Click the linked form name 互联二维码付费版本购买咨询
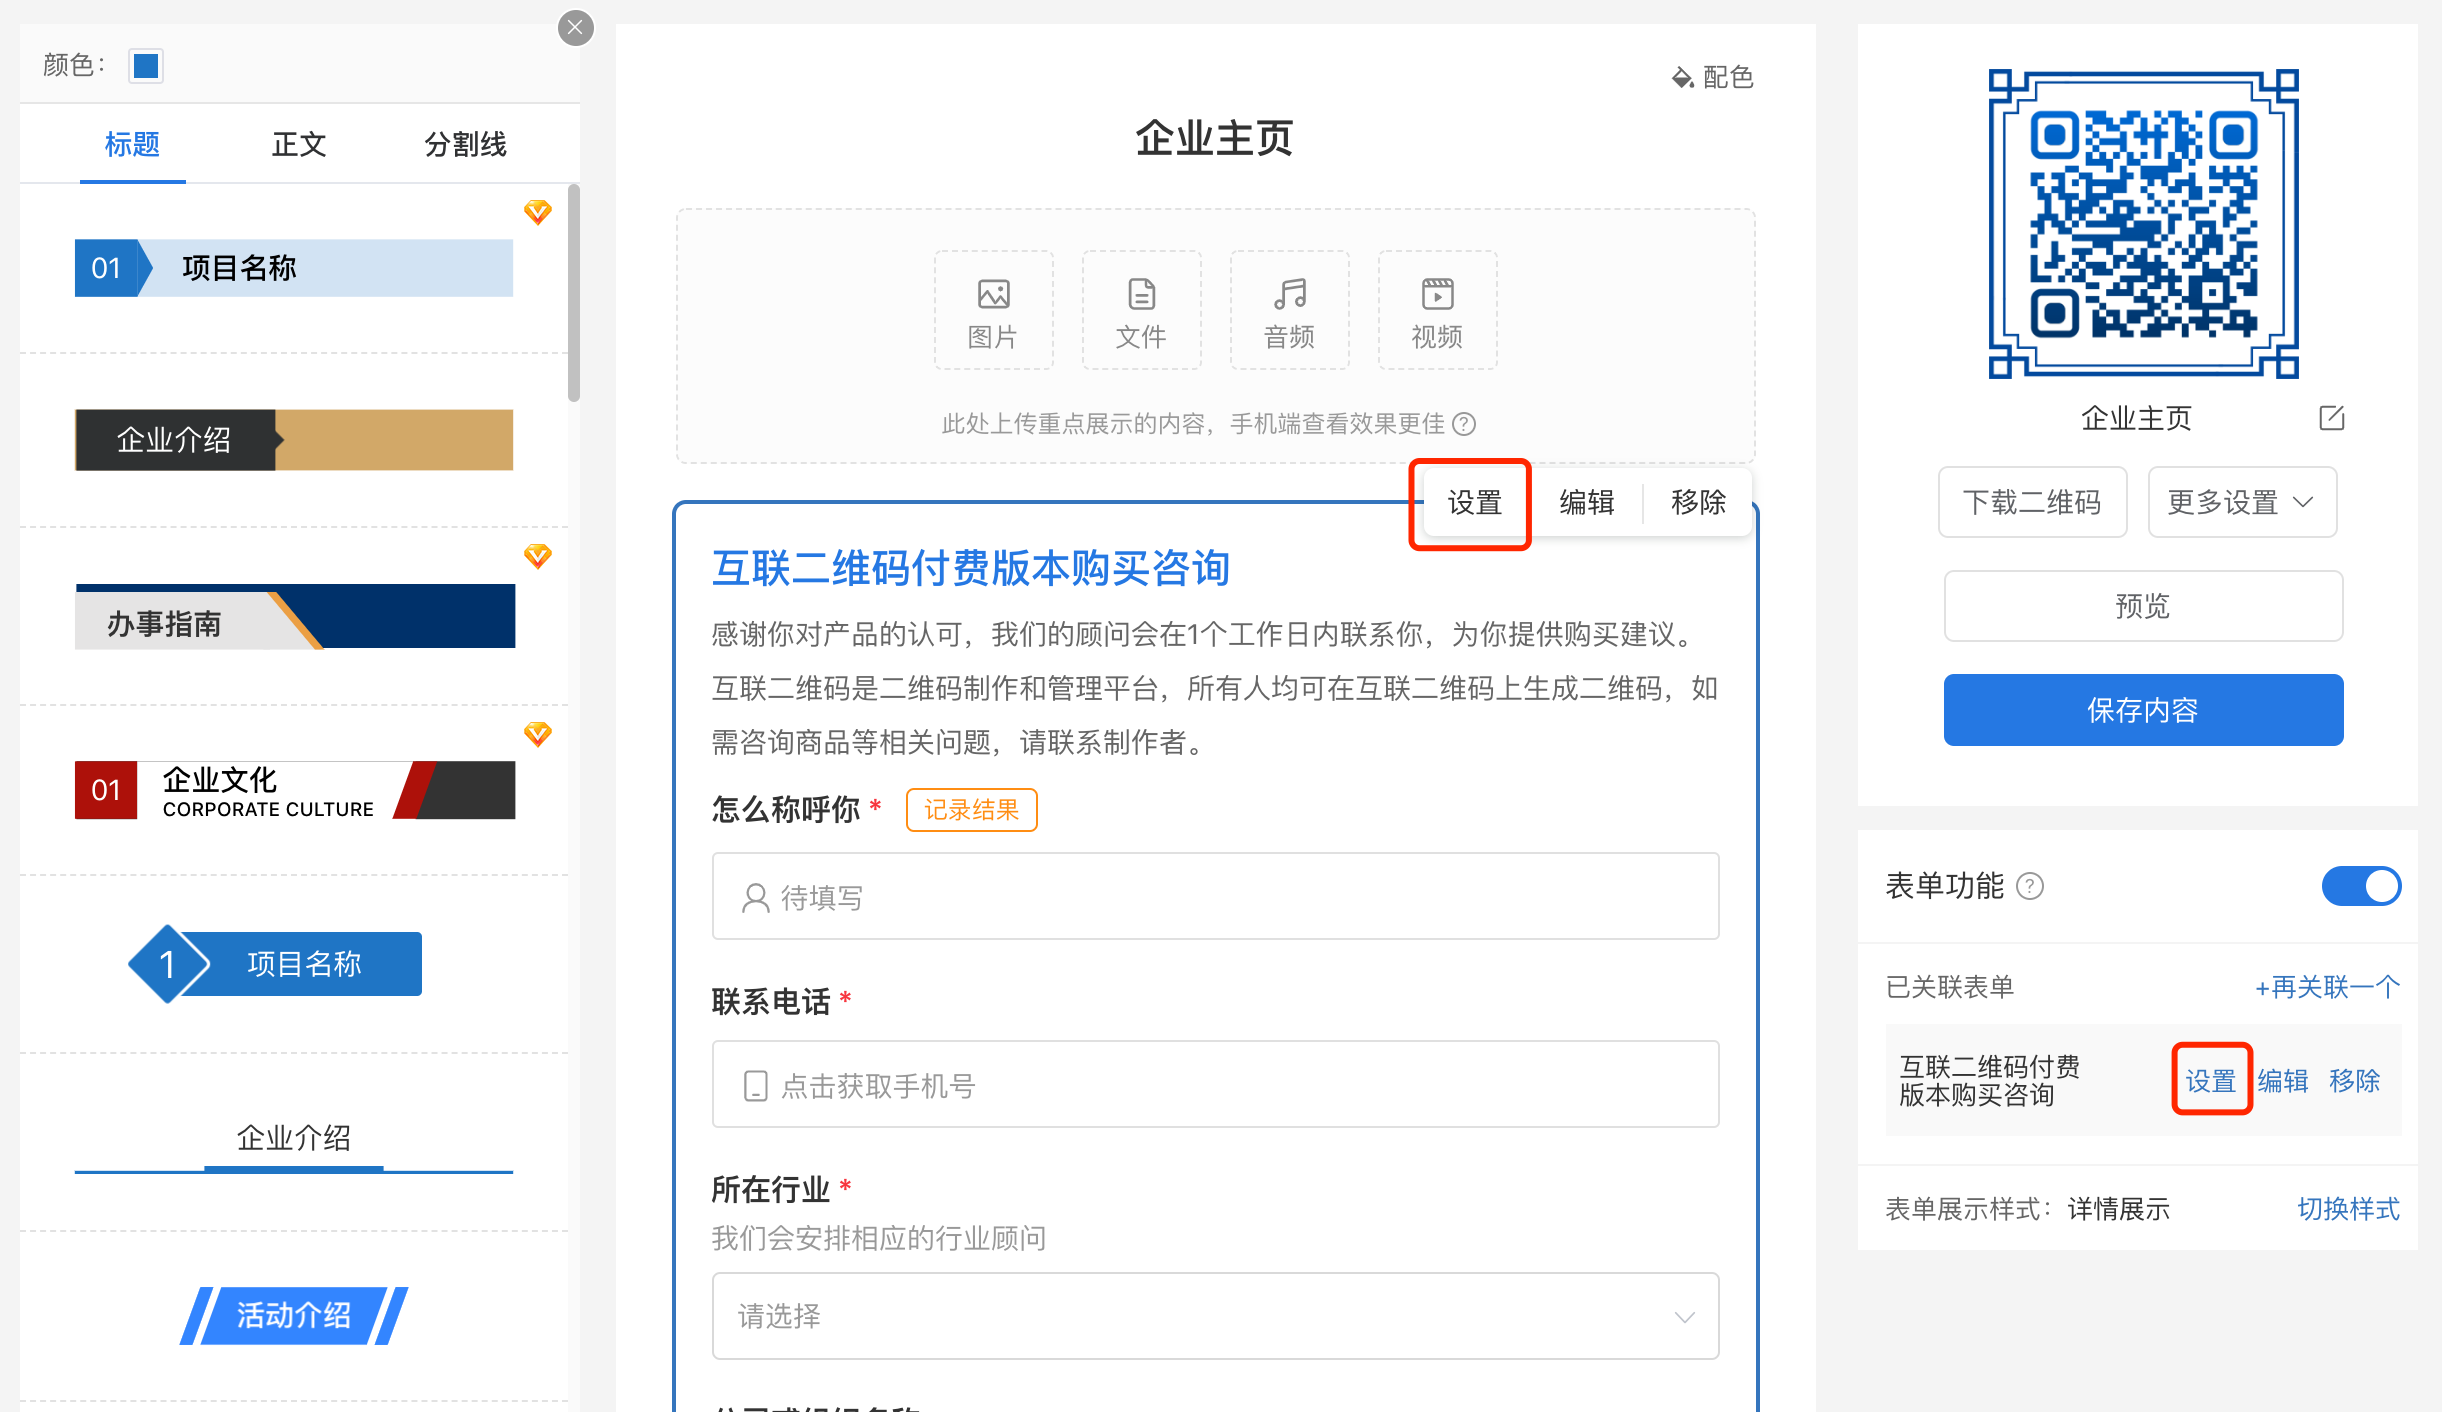 [x=1989, y=1081]
